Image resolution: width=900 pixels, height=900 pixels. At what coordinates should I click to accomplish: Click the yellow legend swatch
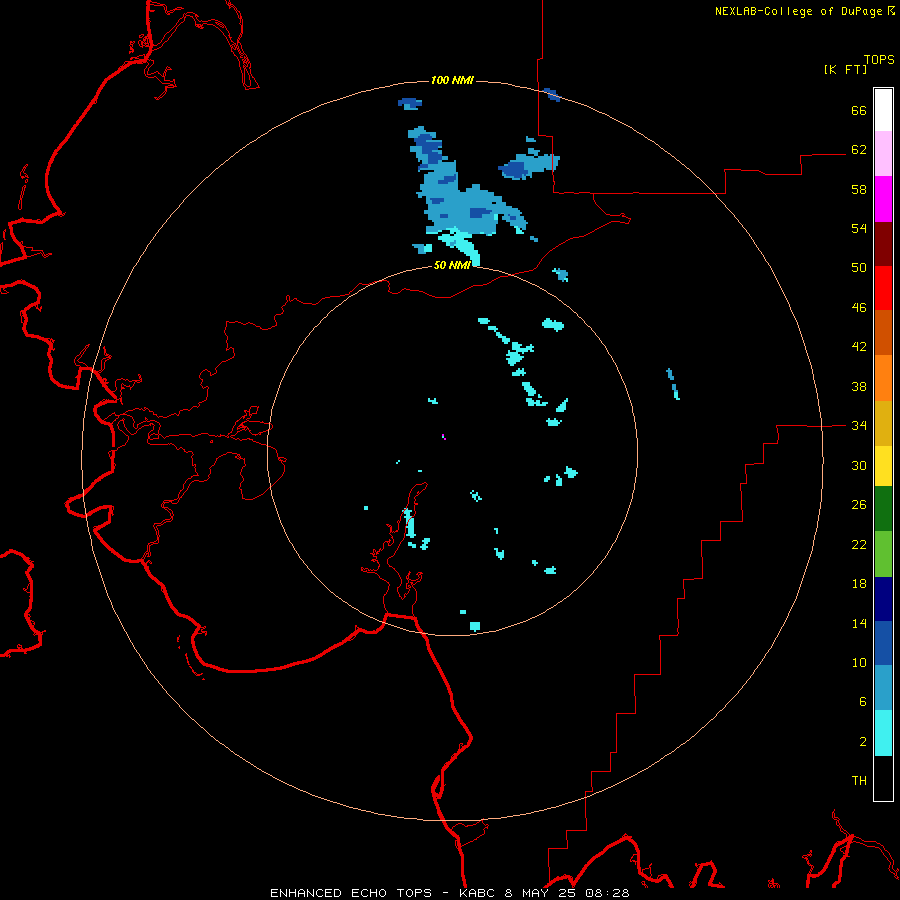(x=883, y=466)
